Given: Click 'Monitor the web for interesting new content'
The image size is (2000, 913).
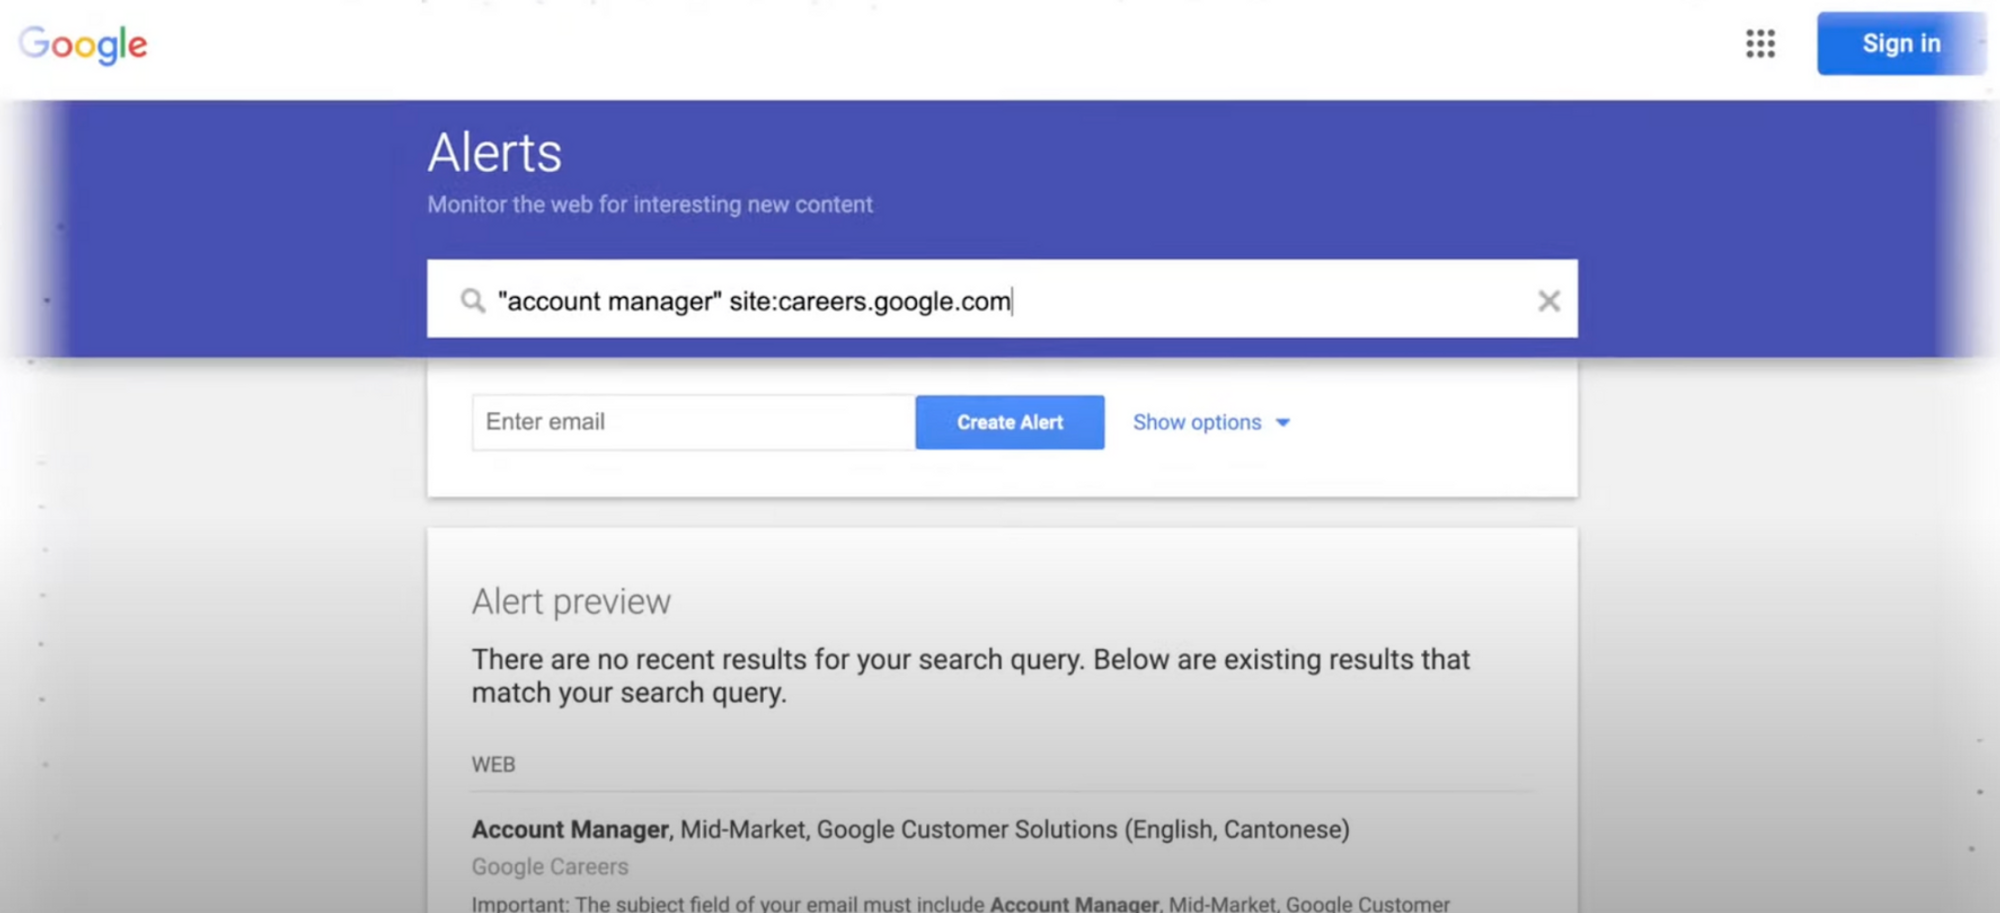Looking at the screenshot, I should tap(650, 204).
